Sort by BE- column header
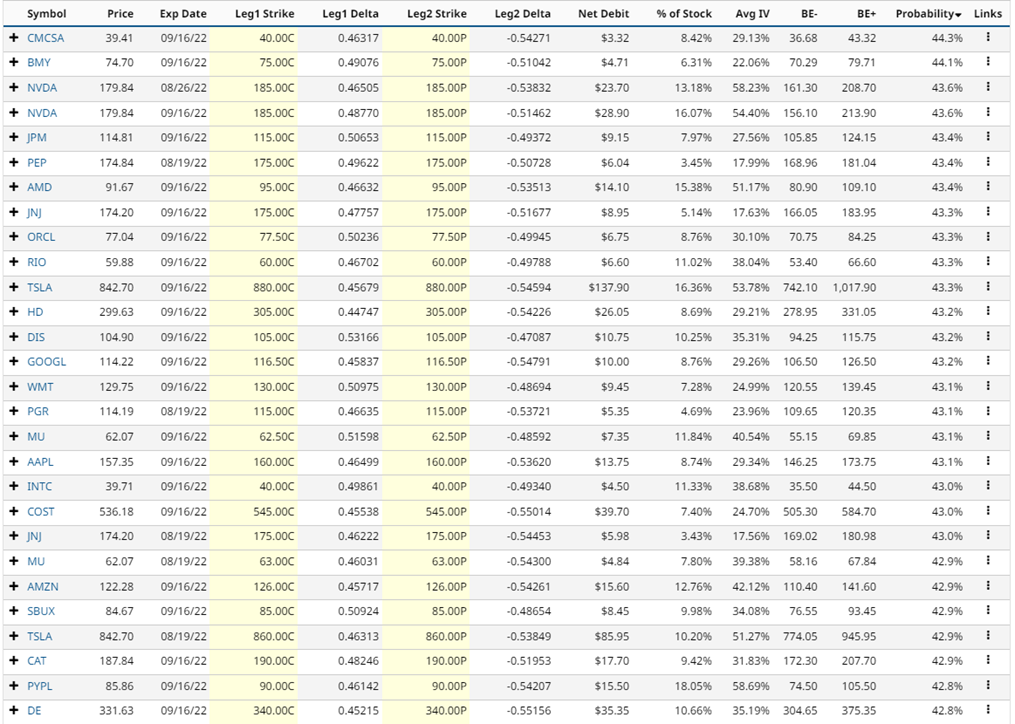This screenshot has height=724, width=1015. pos(809,14)
